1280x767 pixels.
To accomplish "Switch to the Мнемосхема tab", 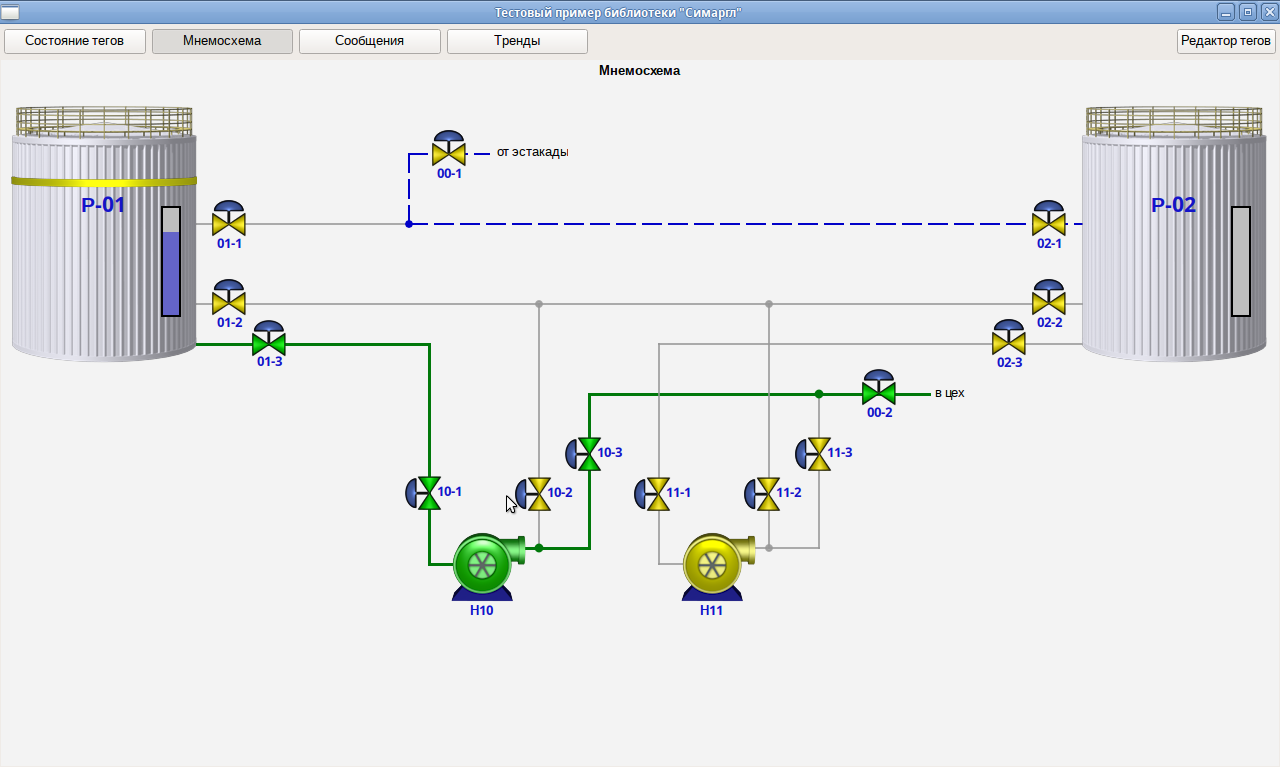I will [222, 41].
